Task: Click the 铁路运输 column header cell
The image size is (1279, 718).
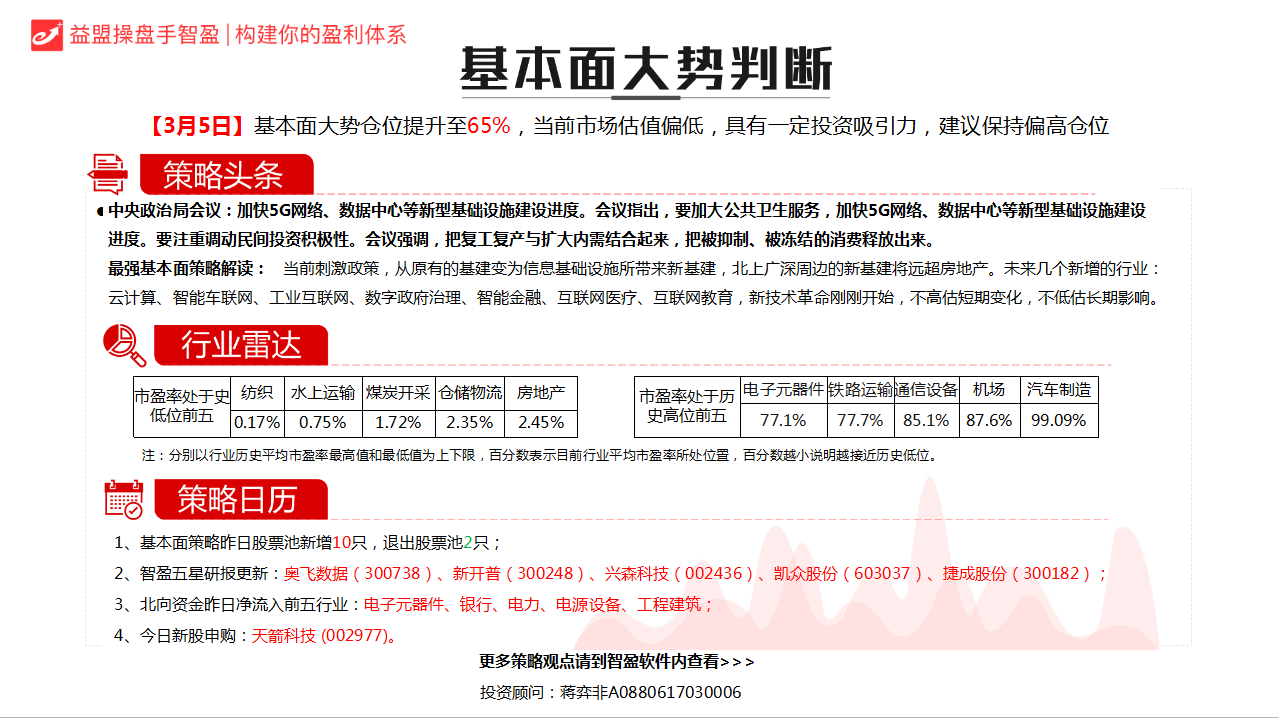Action: coord(860,390)
